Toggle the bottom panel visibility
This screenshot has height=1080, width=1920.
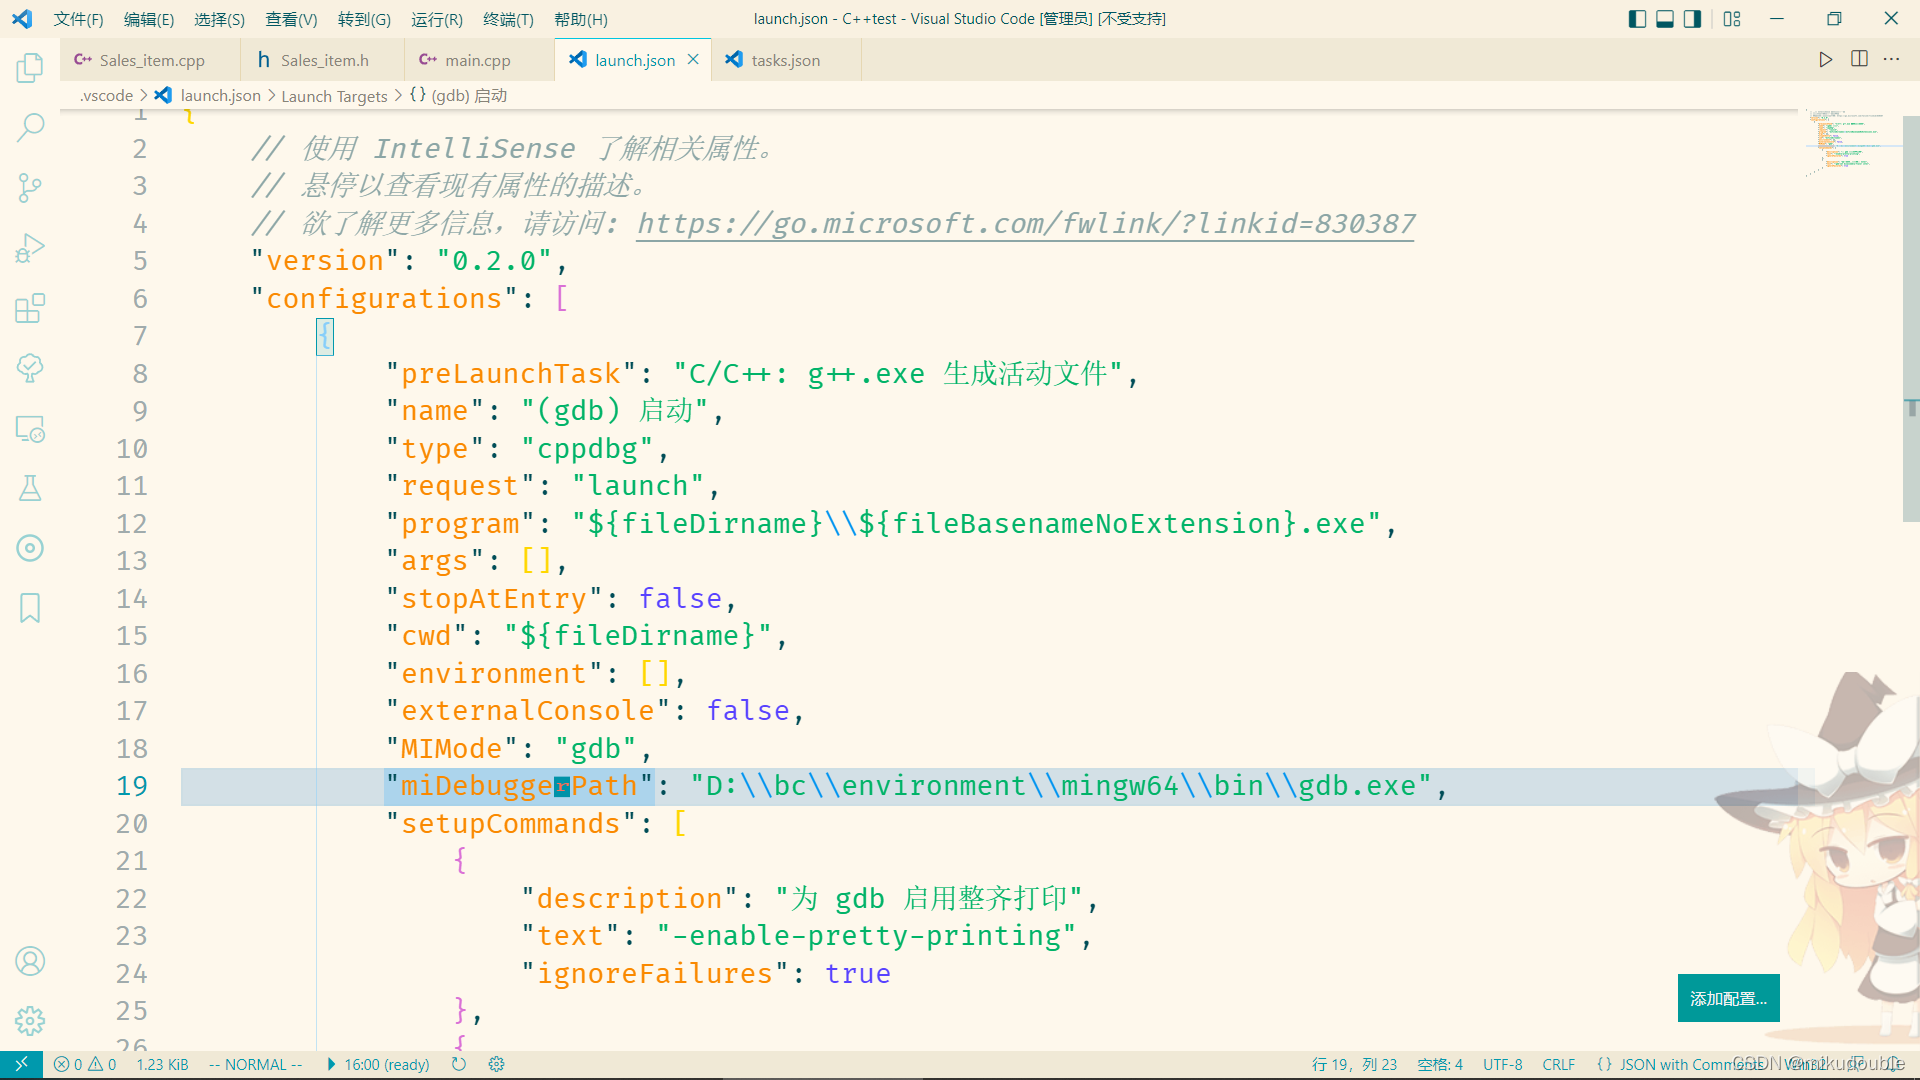[x=1665, y=19]
